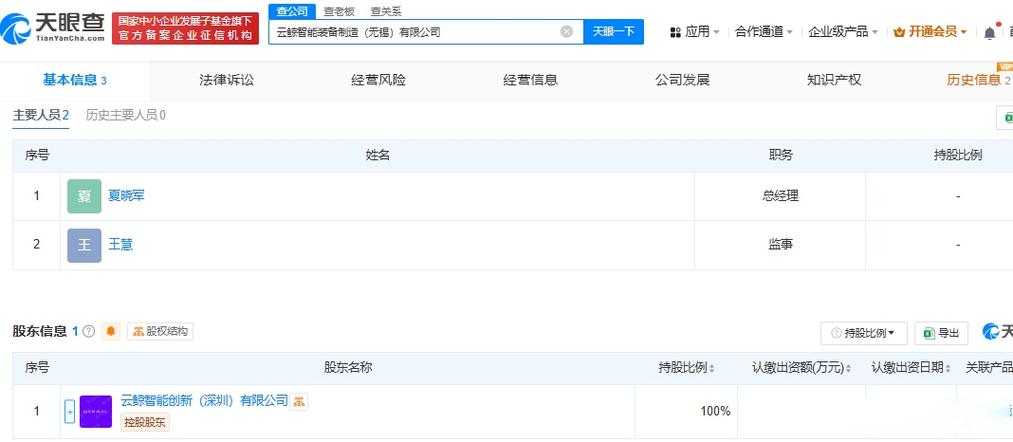Switch to the 经营信息 tab
Image resolution: width=1013 pixels, height=442 pixels.
(530, 80)
